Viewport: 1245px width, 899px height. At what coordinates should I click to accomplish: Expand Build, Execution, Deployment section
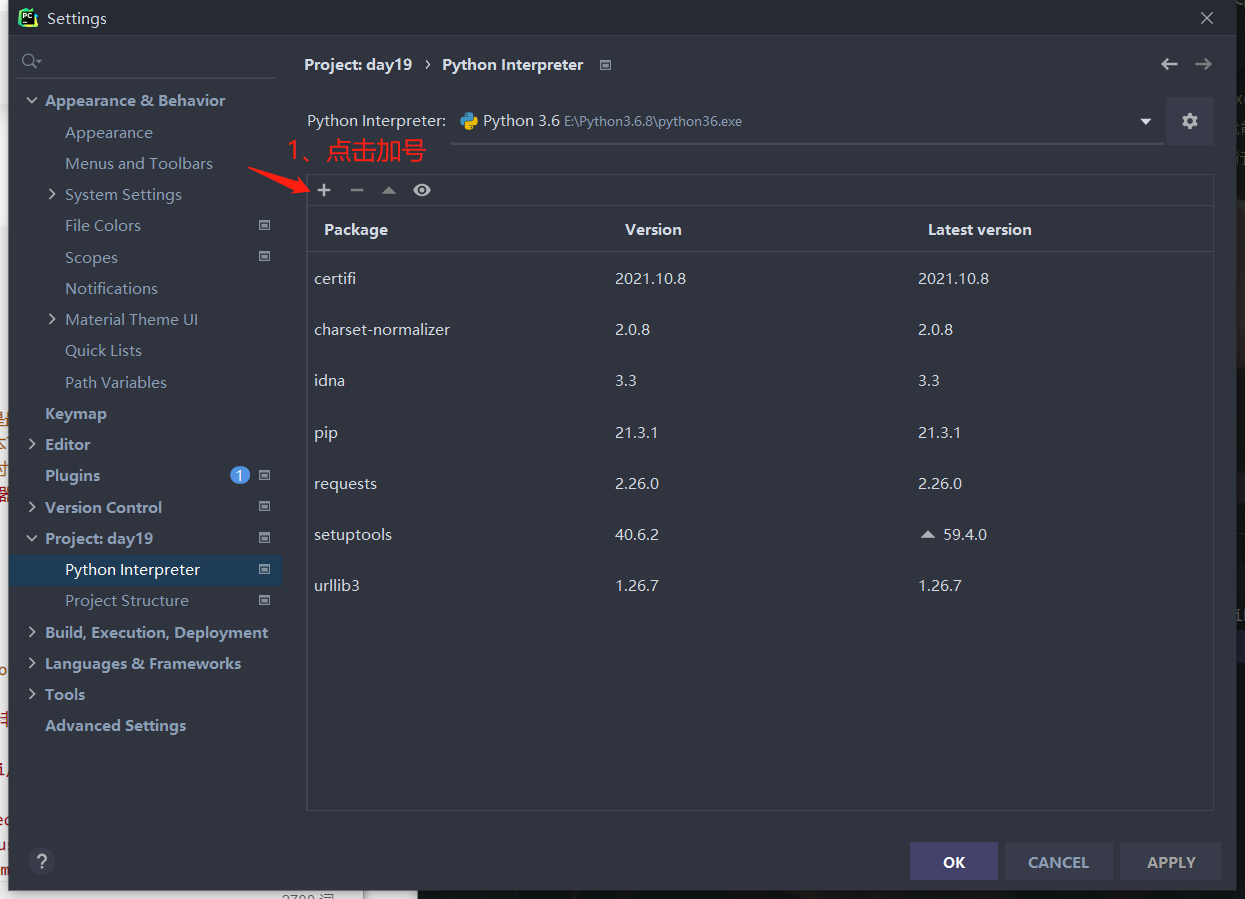(32, 632)
